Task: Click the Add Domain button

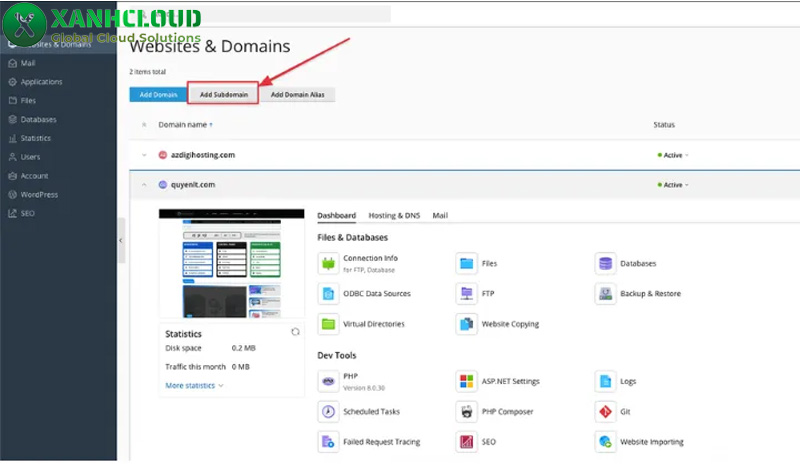Action: coord(157,95)
